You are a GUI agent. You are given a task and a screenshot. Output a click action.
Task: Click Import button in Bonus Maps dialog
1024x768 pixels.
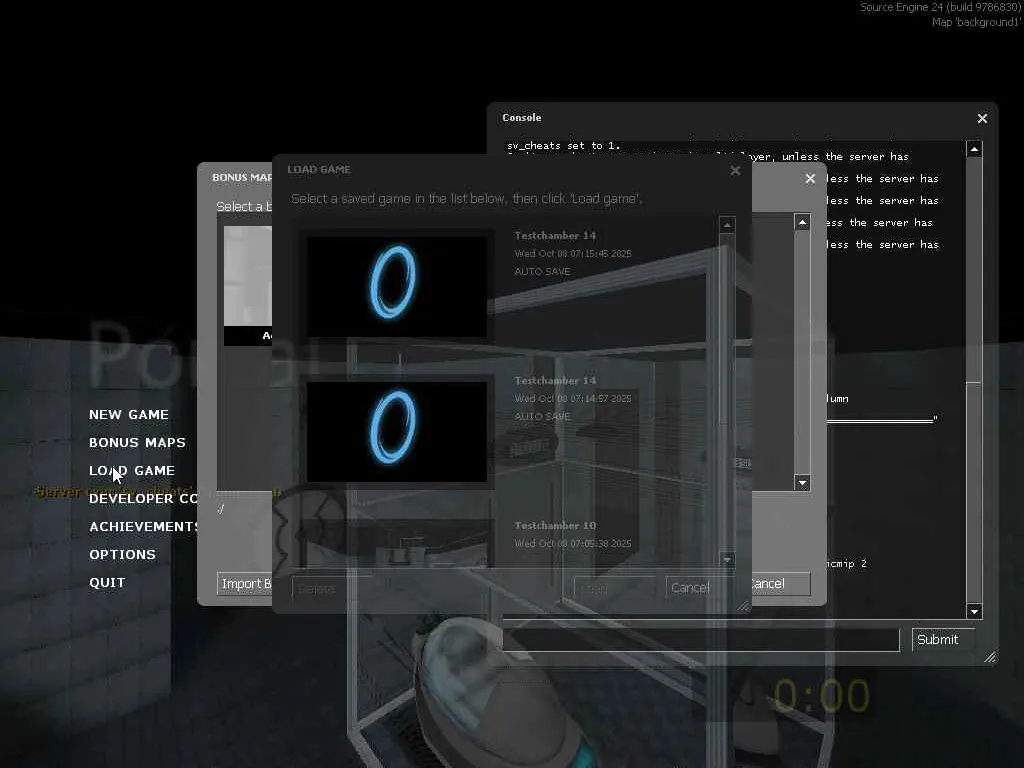click(x=244, y=584)
